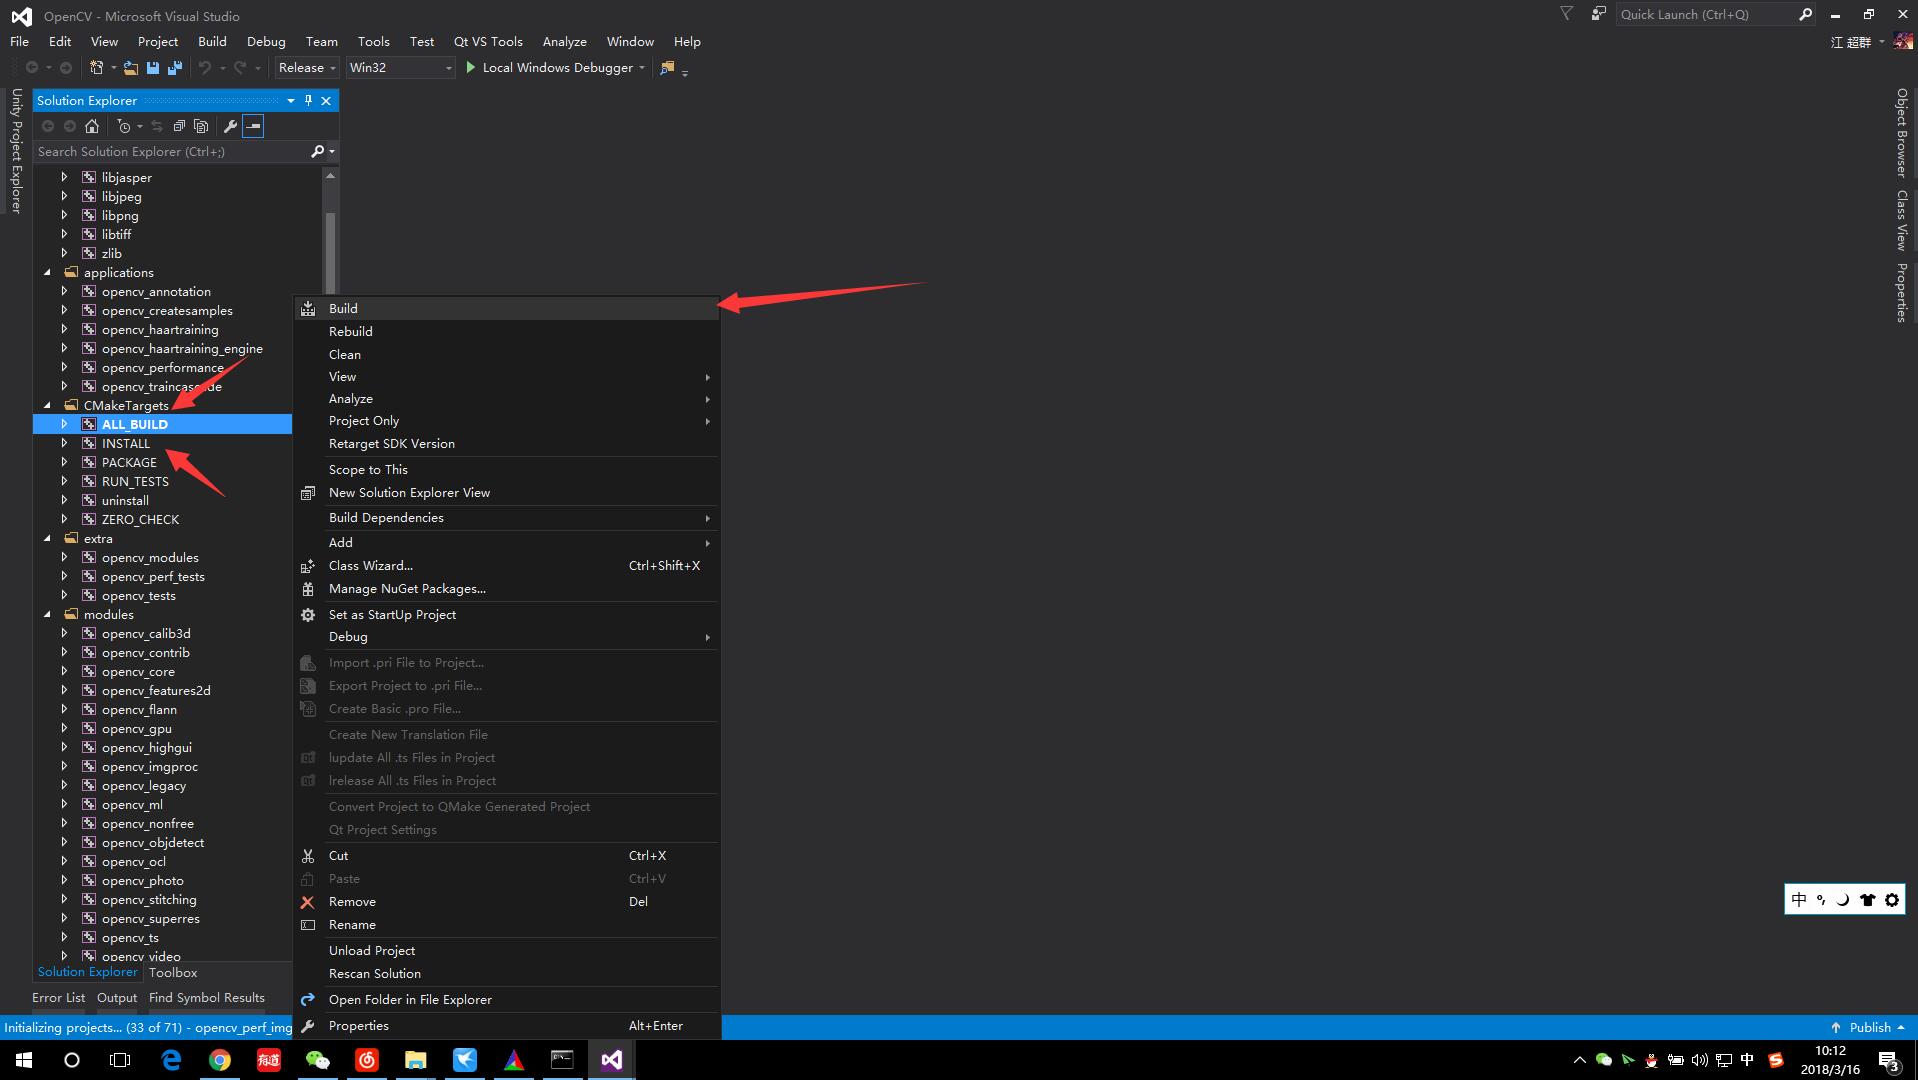The width and height of the screenshot is (1918, 1080).
Task: Open Solution Explorer window position dropdown
Action: [x=291, y=100]
